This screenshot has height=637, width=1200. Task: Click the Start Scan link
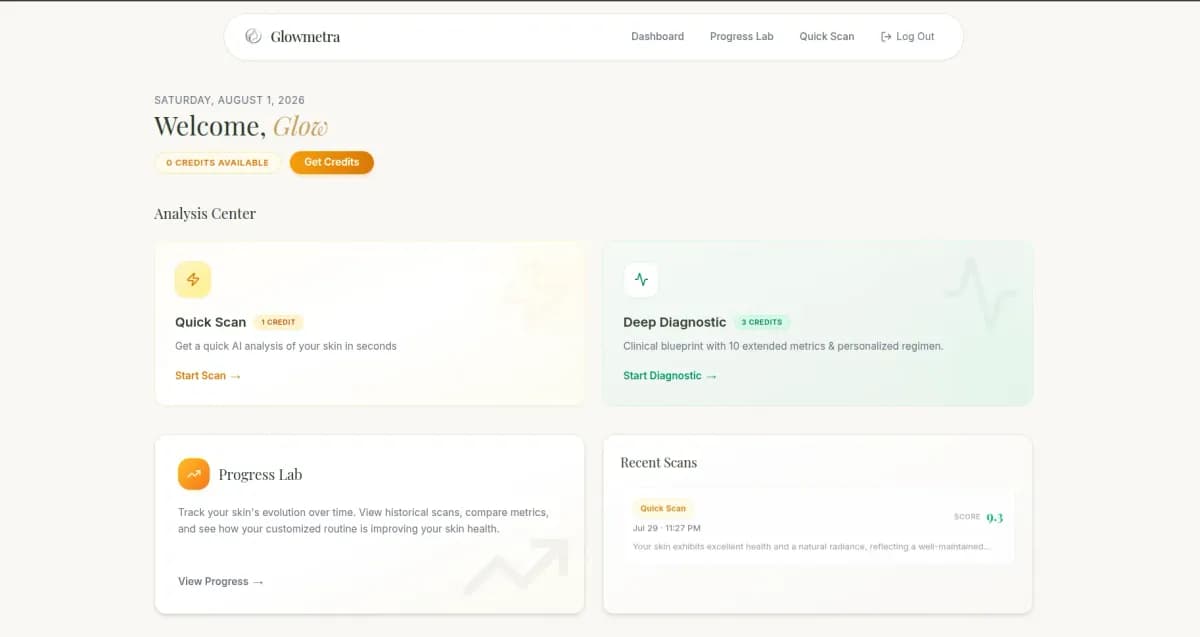click(x=208, y=376)
